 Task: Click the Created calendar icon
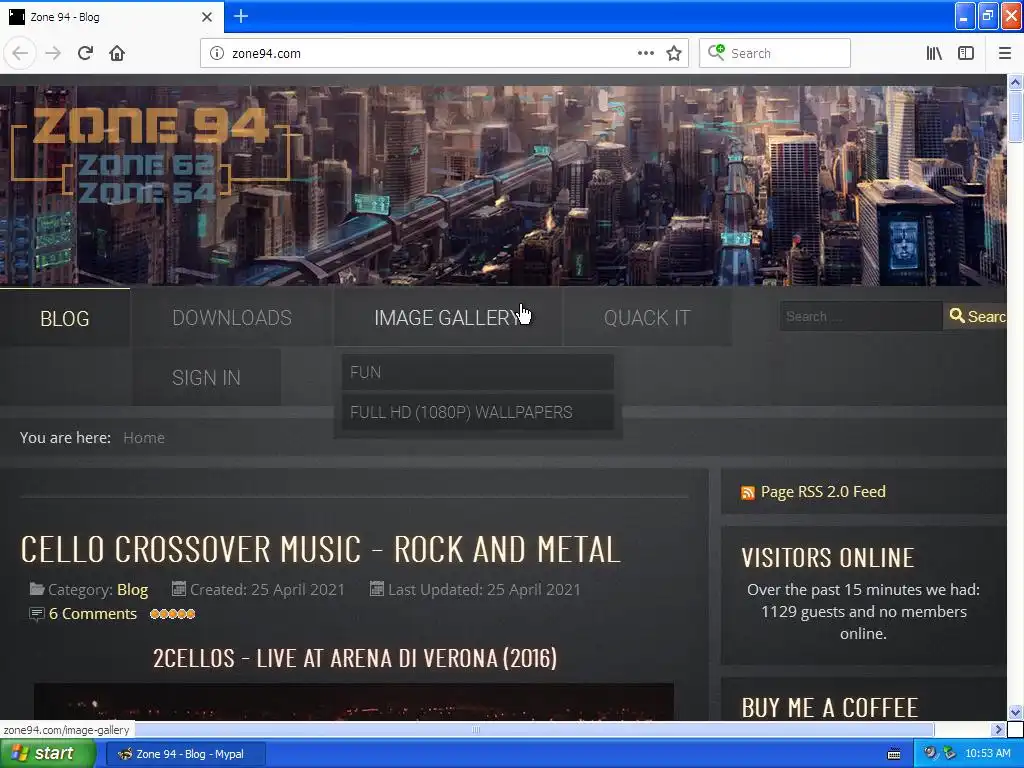(x=178, y=589)
